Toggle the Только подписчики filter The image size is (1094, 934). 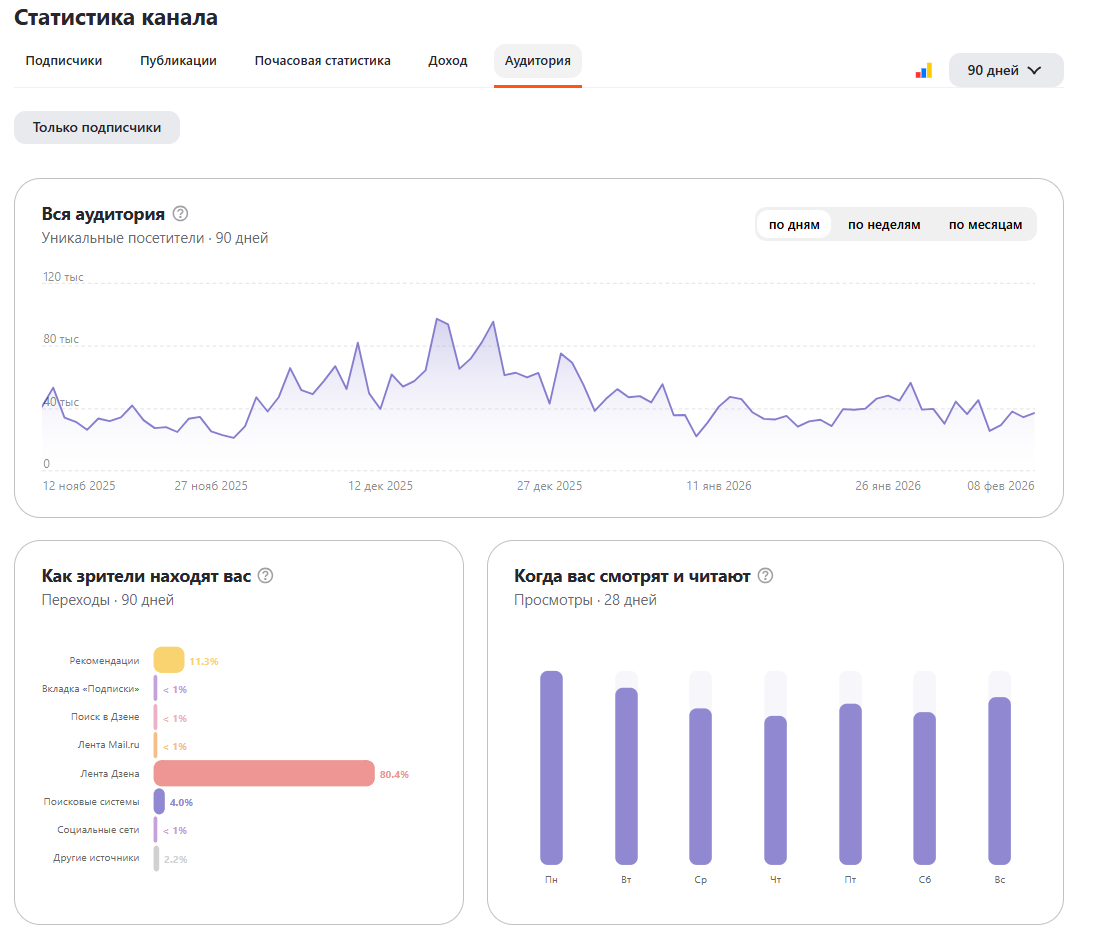[97, 128]
